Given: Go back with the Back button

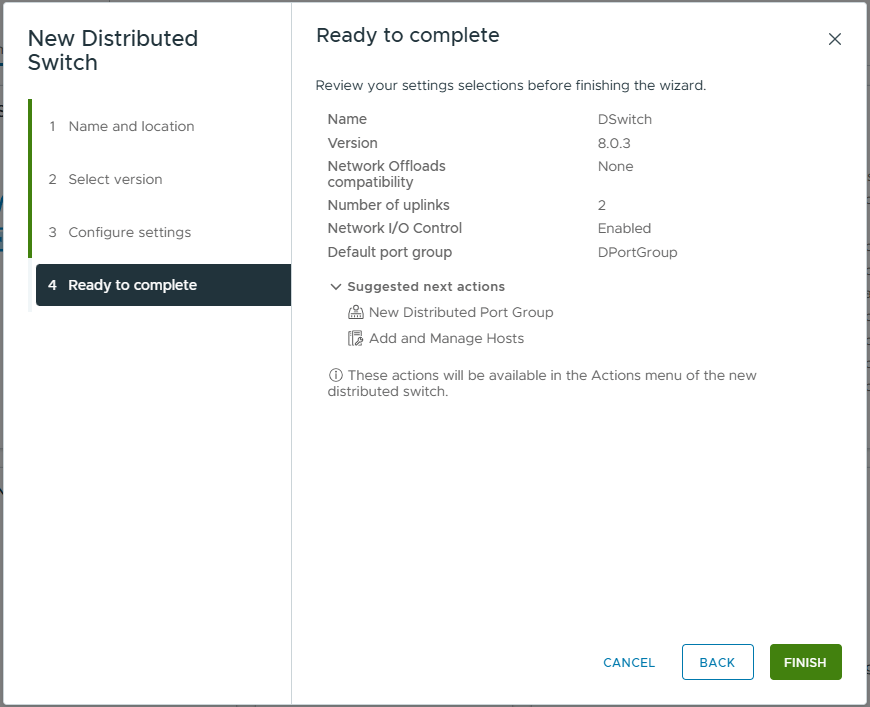Looking at the screenshot, I should [717, 662].
